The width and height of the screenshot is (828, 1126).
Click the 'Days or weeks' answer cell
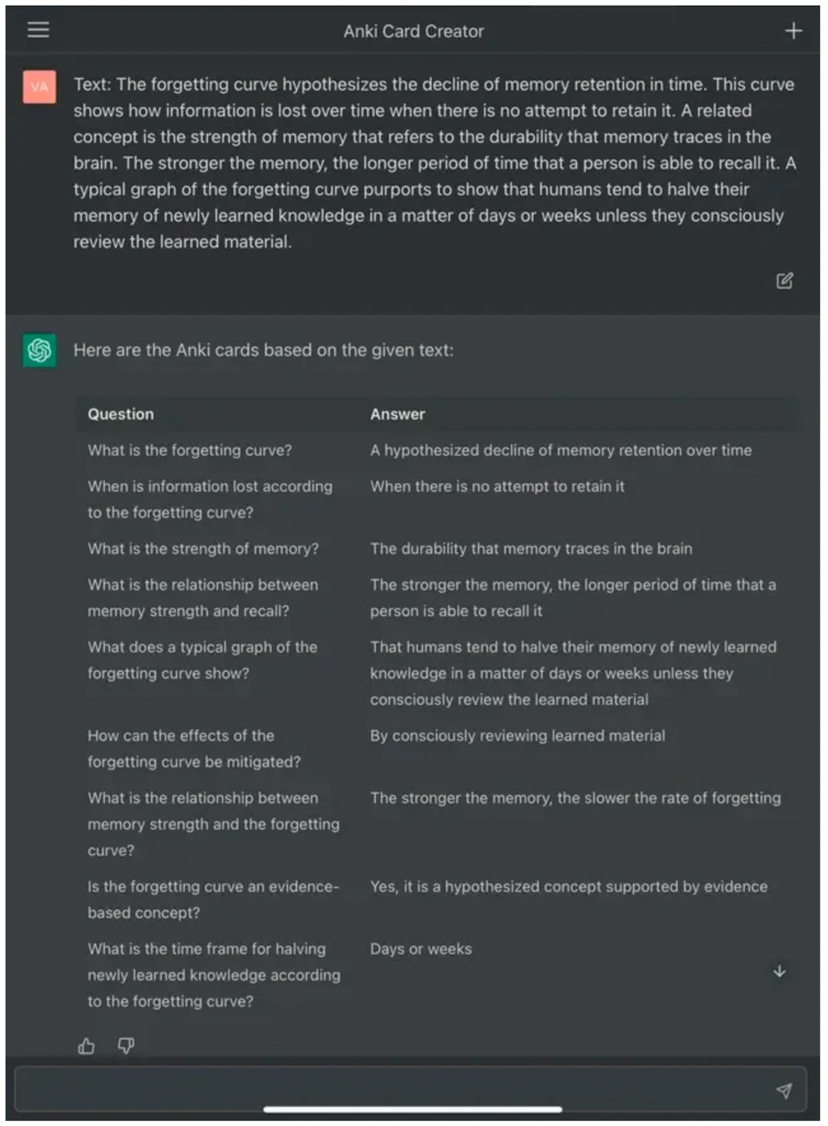click(x=421, y=949)
